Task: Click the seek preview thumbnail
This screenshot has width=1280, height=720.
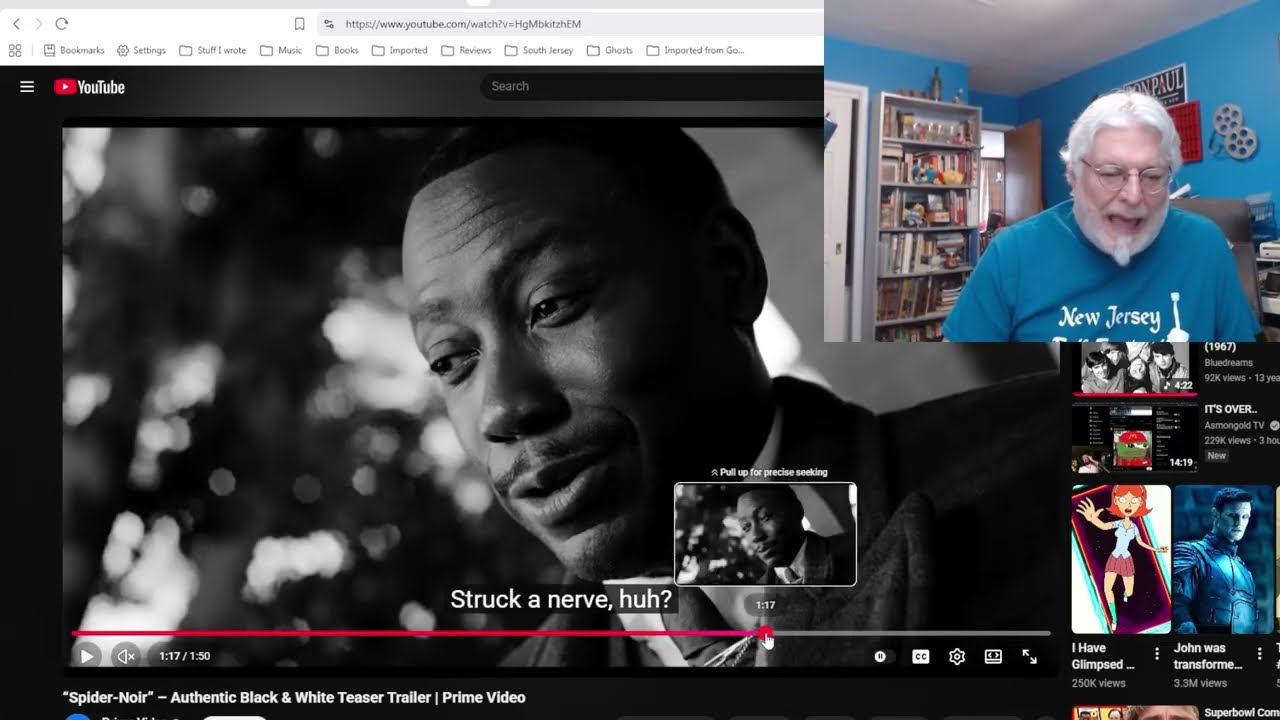Action: tap(765, 534)
